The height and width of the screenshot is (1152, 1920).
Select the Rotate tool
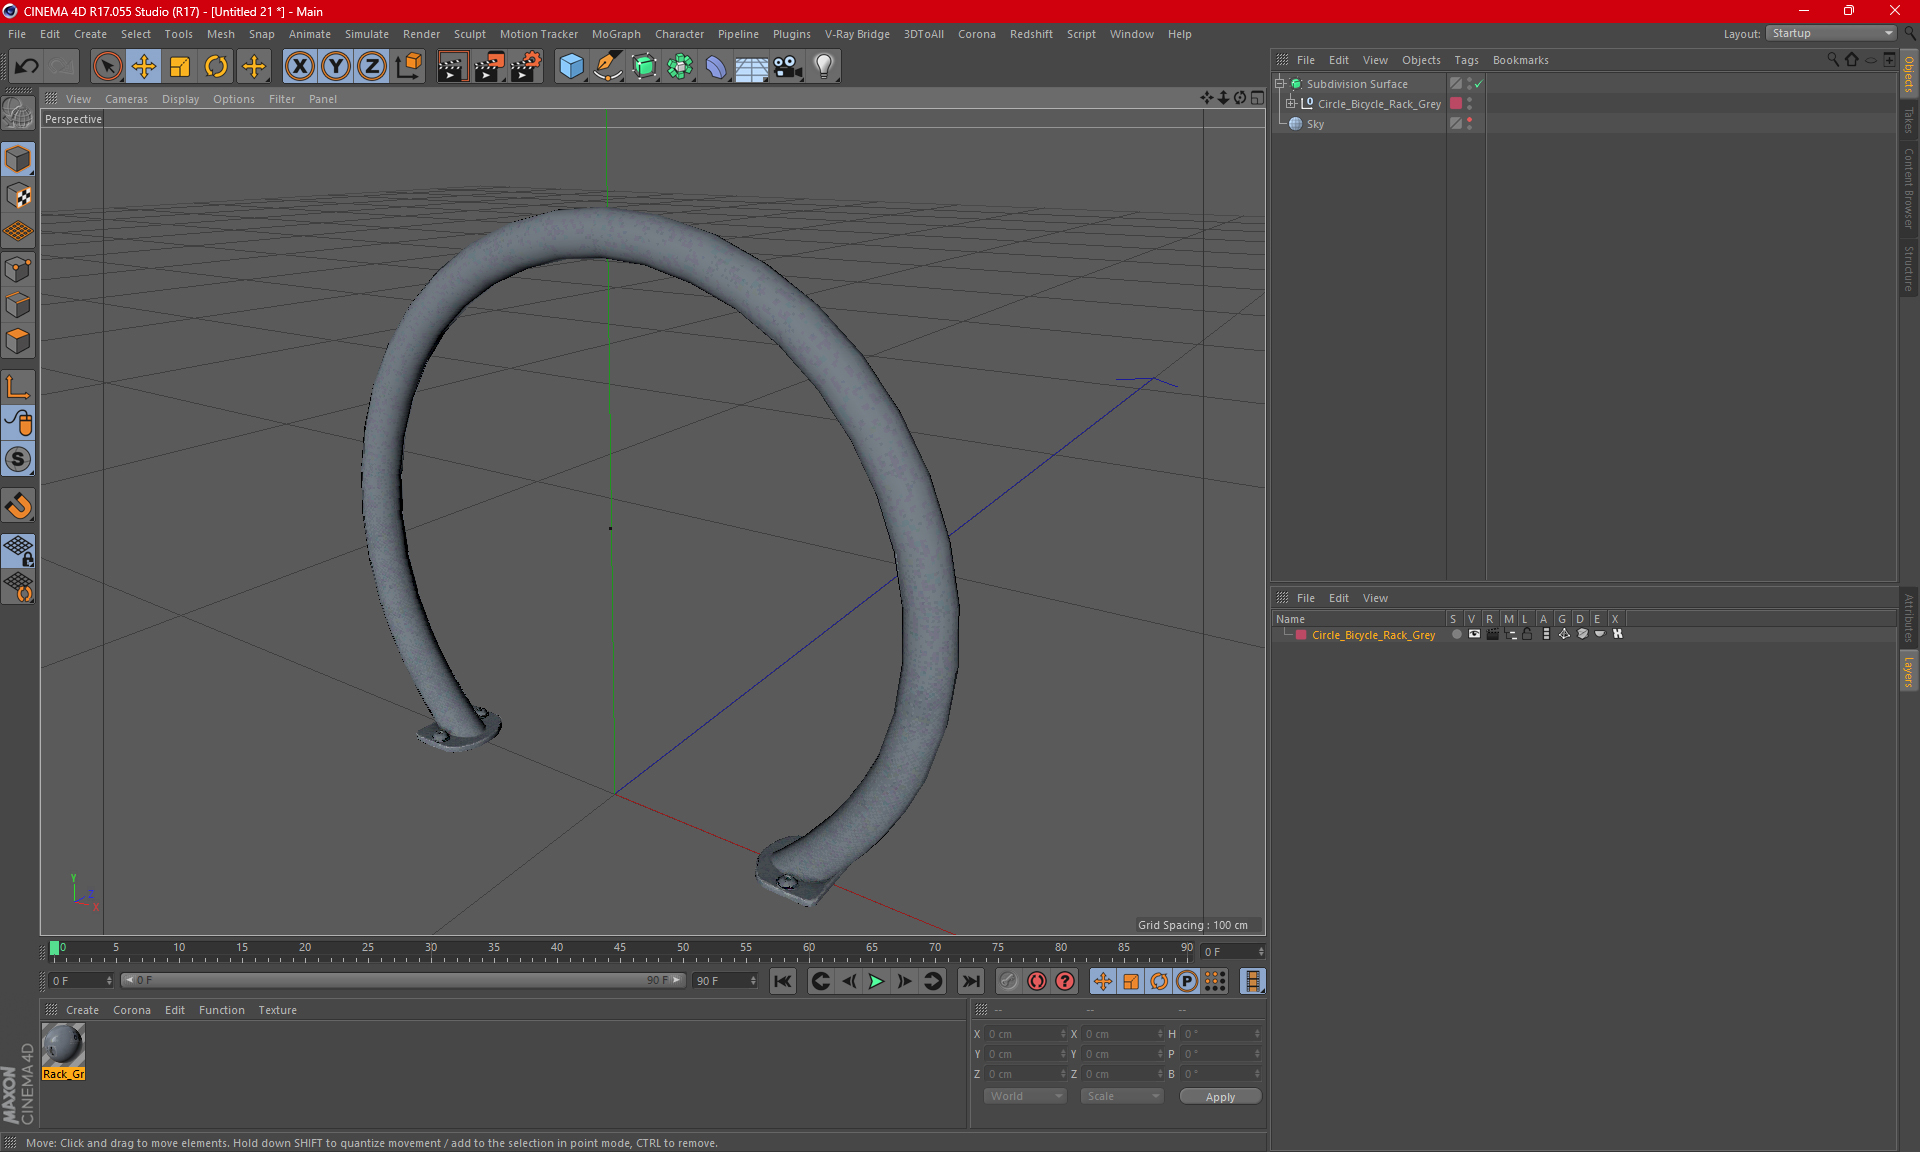coord(216,67)
